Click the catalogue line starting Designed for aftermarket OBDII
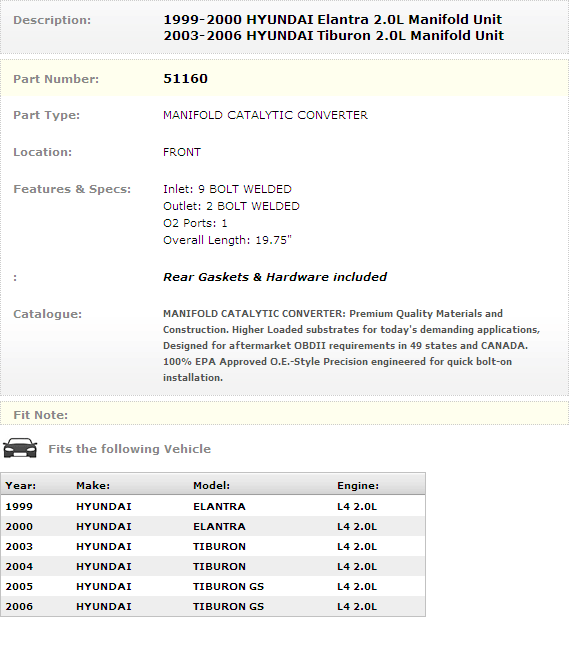This screenshot has height=660, width=570. (345, 346)
